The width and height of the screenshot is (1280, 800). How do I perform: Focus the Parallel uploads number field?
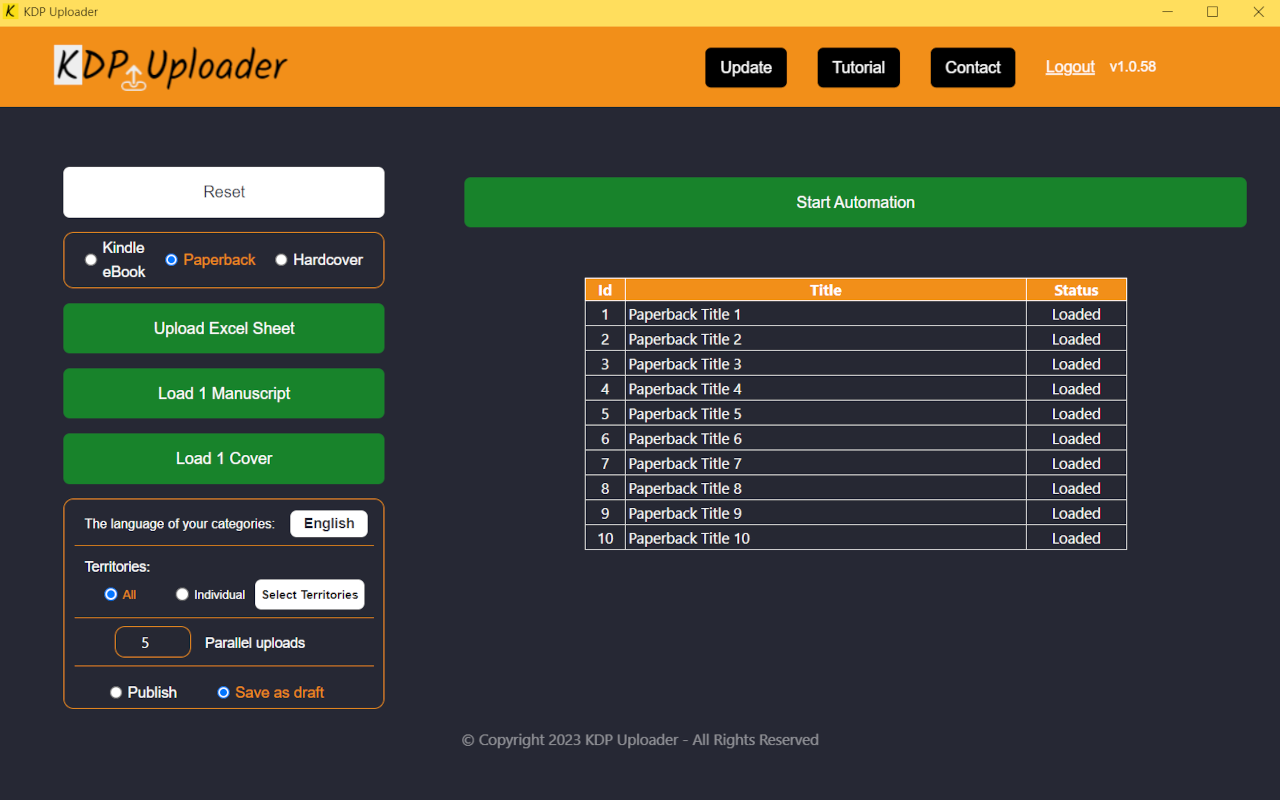tap(153, 642)
